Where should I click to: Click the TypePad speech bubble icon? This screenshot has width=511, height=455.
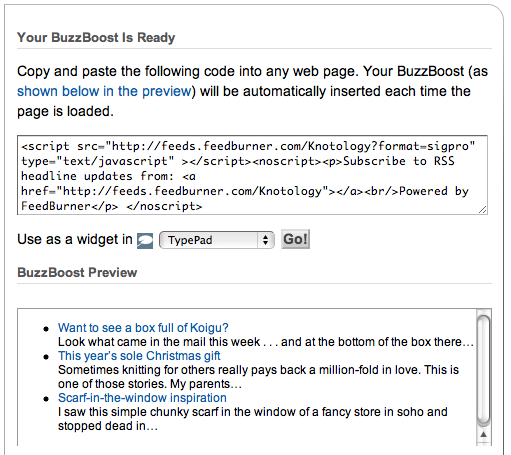tap(145, 241)
